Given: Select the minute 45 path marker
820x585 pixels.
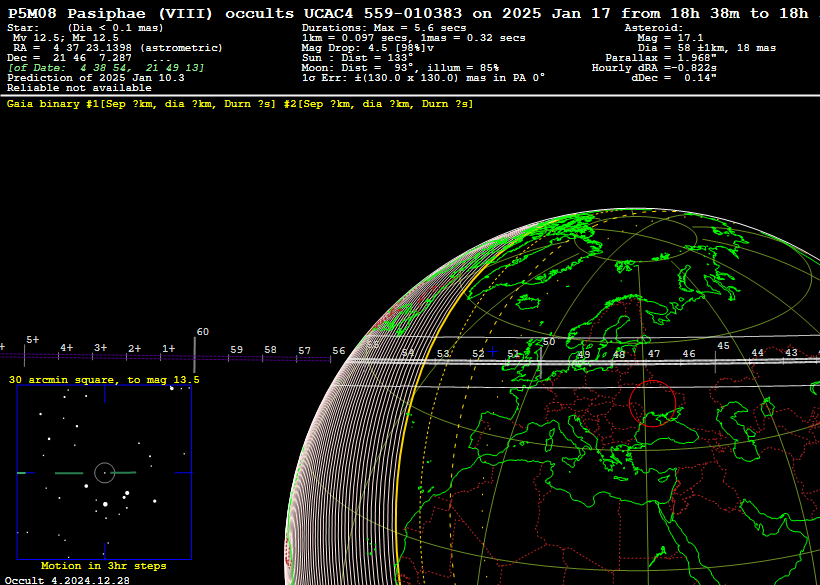Looking at the screenshot, I should point(723,346).
